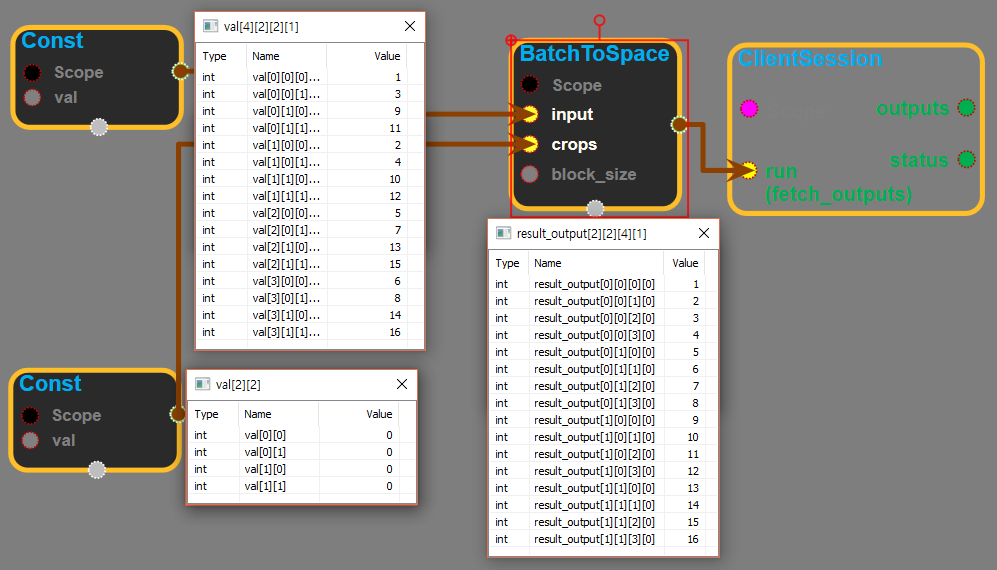The width and height of the screenshot is (997, 570).
Task: Click the run (fetch_outputs) input port
Action: click(x=749, y=171)
